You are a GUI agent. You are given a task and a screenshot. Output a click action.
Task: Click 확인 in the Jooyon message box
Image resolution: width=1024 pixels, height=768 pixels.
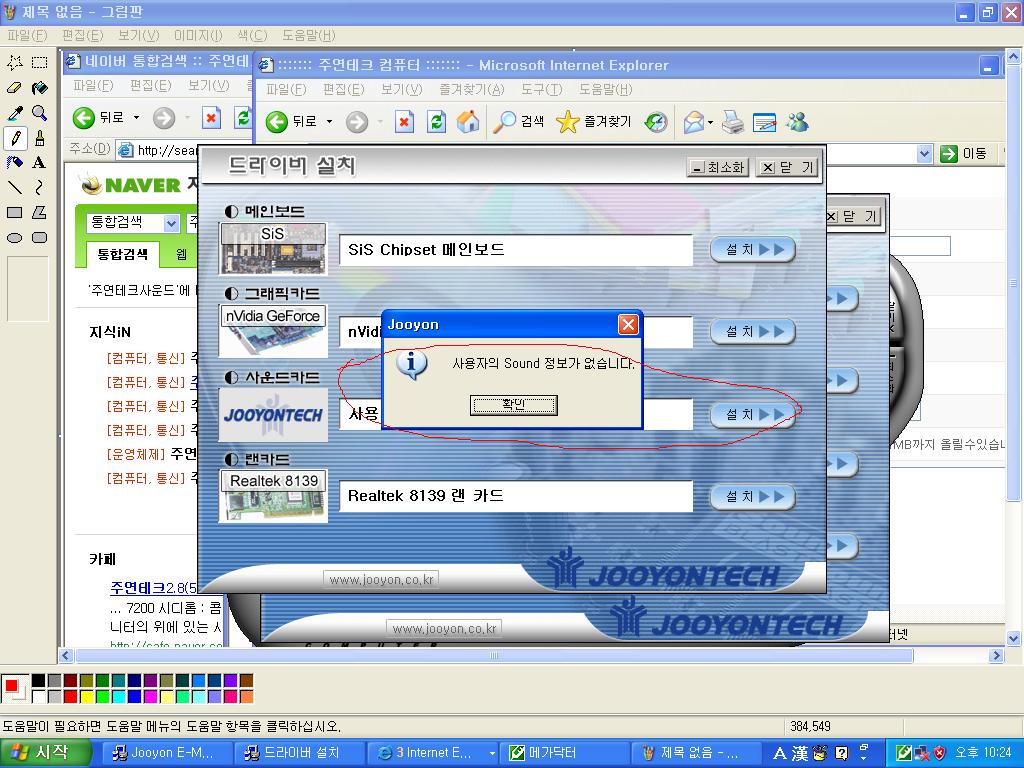pos(513,405)
